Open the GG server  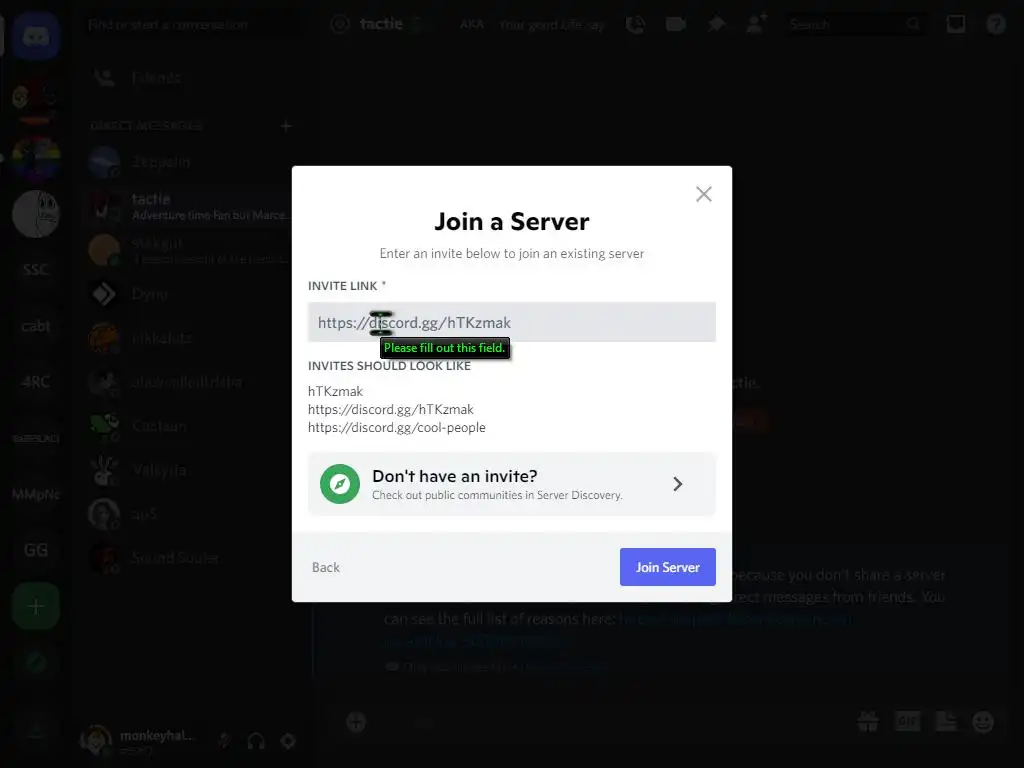click(36, 550)
